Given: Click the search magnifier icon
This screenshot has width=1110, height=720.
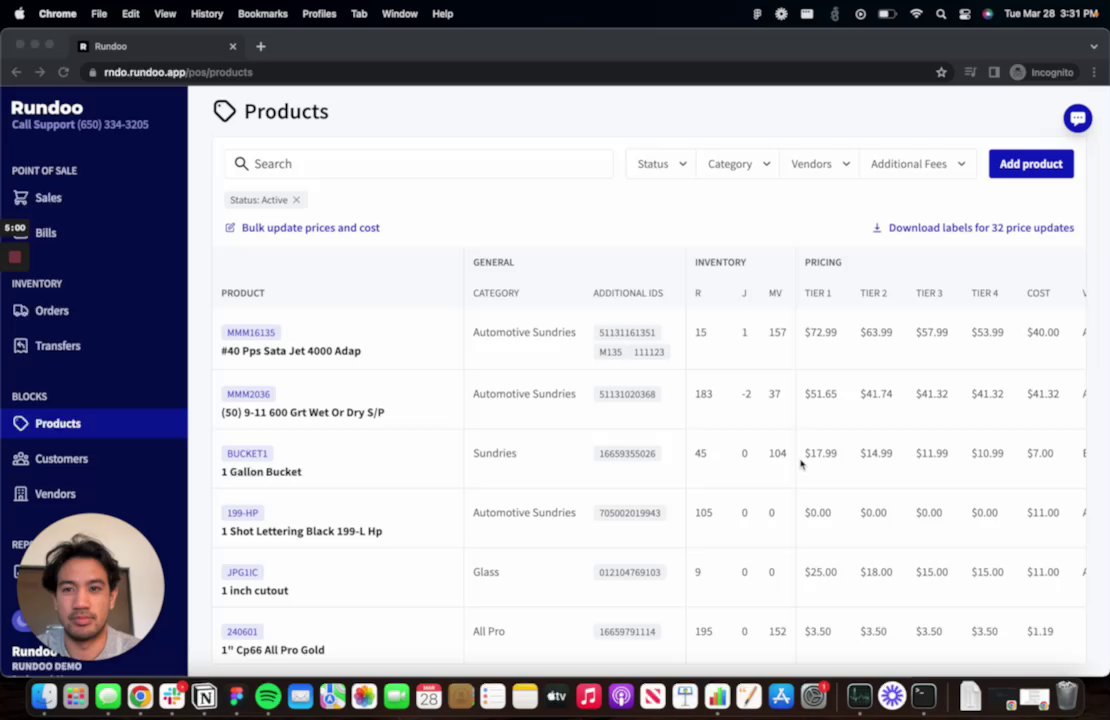Looking at the screenshot, I should pos(241,164).
